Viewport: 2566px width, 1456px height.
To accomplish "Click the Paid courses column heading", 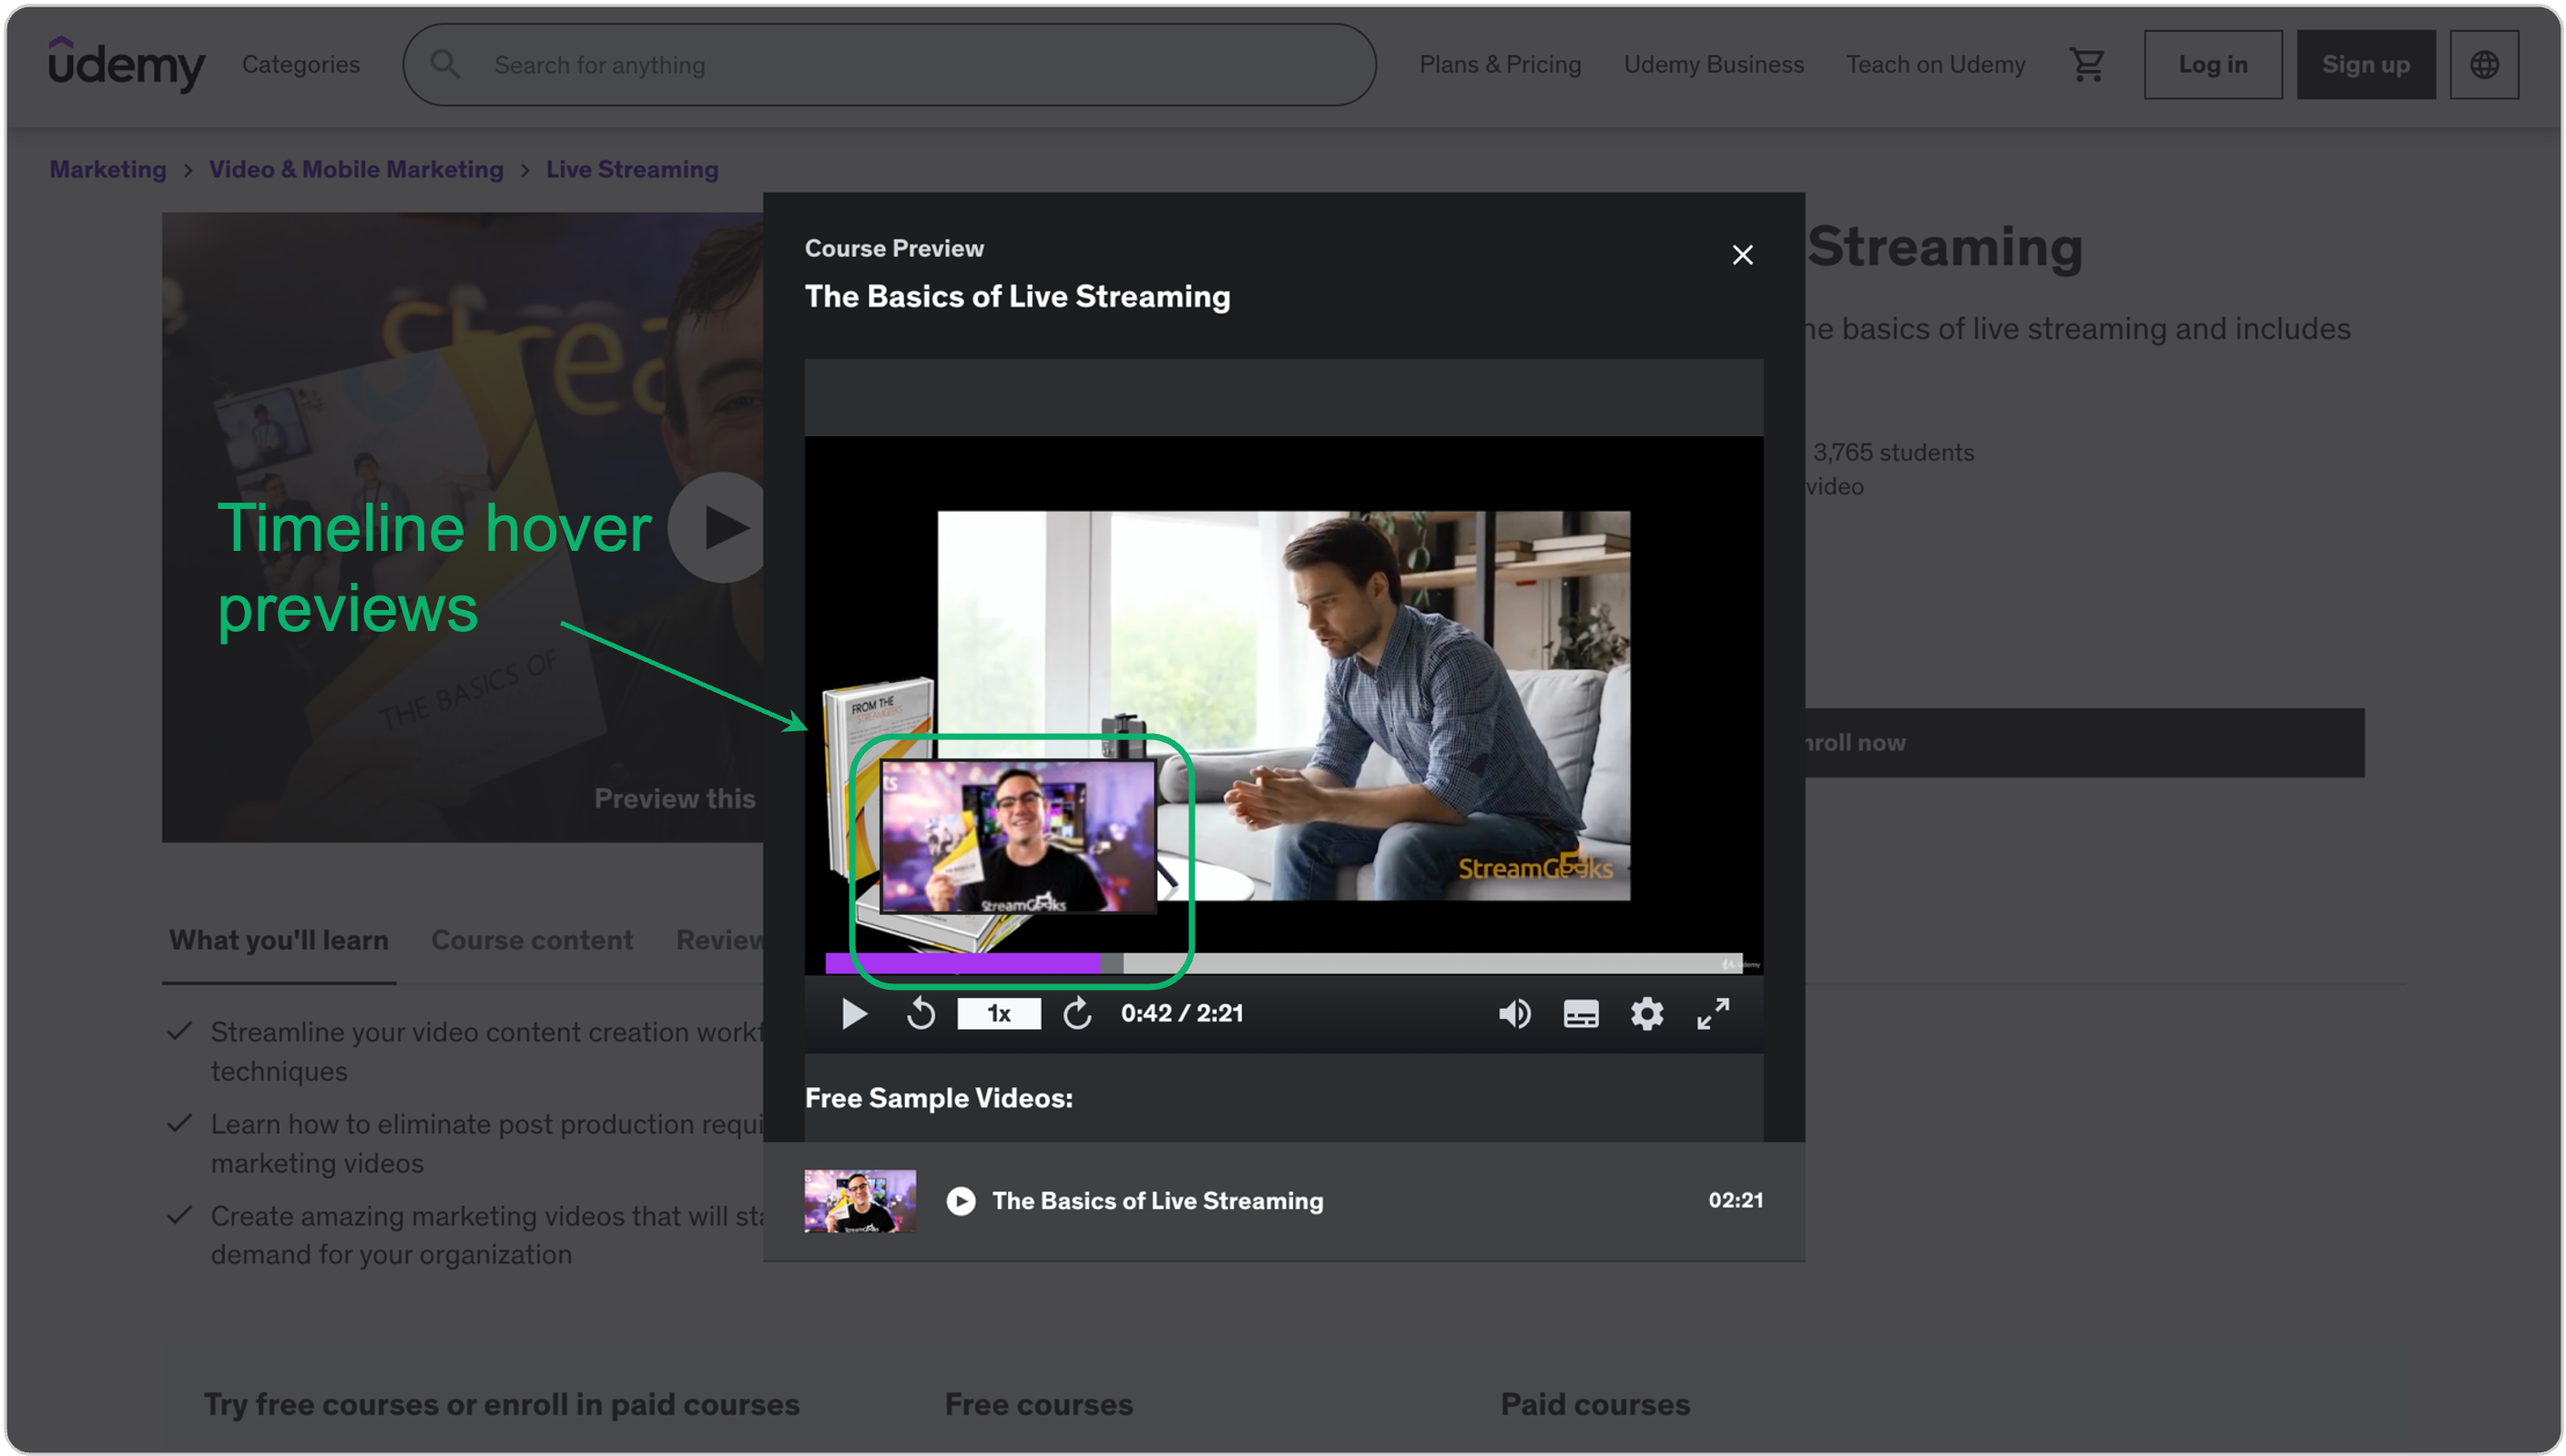I will click(1595, 1404).
